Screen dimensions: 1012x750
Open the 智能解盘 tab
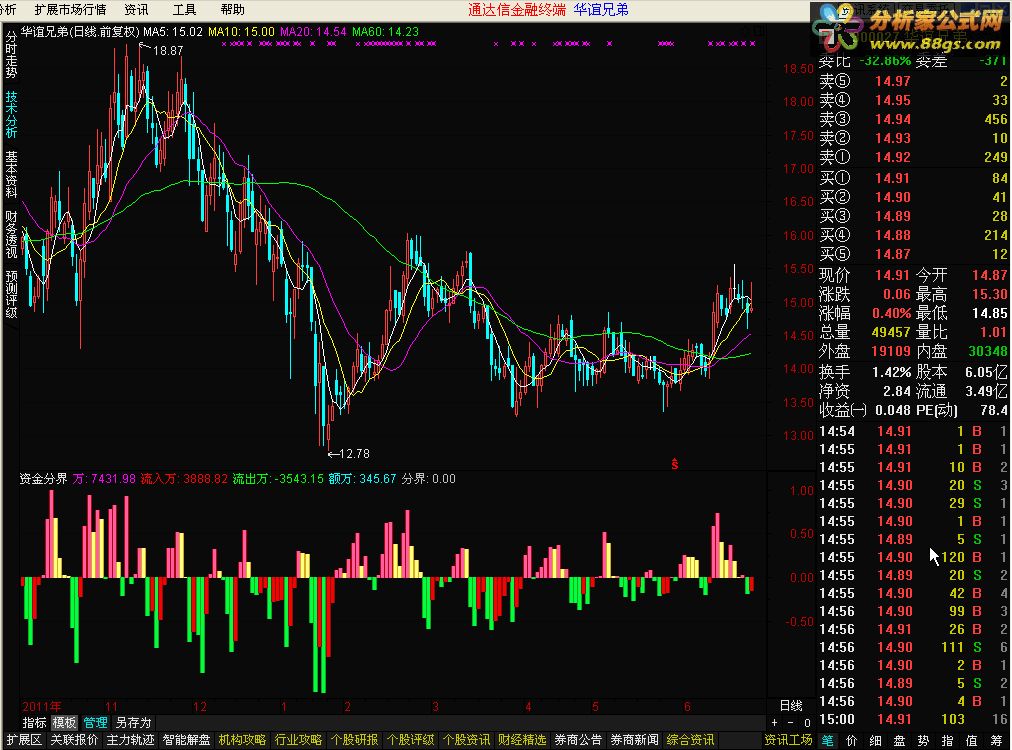[187, 740]
